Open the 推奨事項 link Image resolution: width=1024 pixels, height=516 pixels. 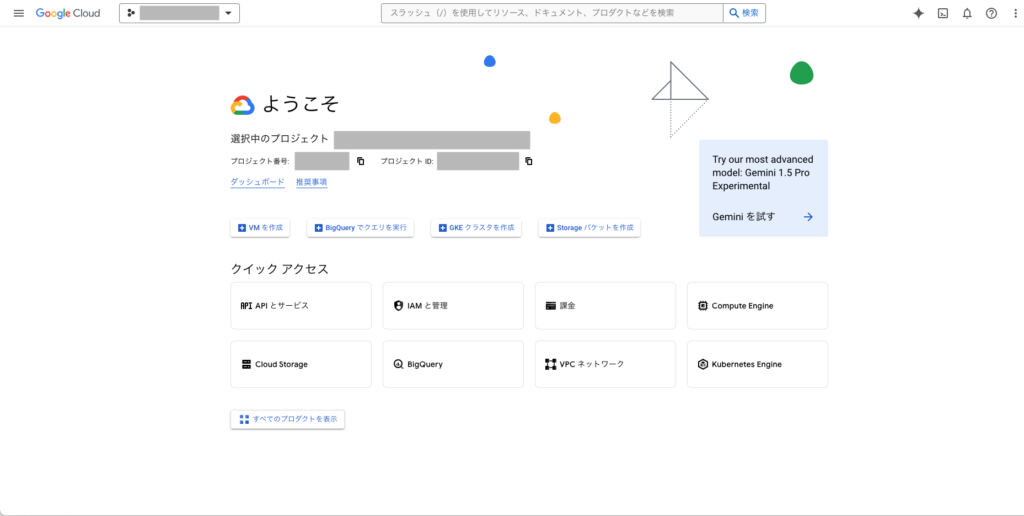[x=312, y=182]
